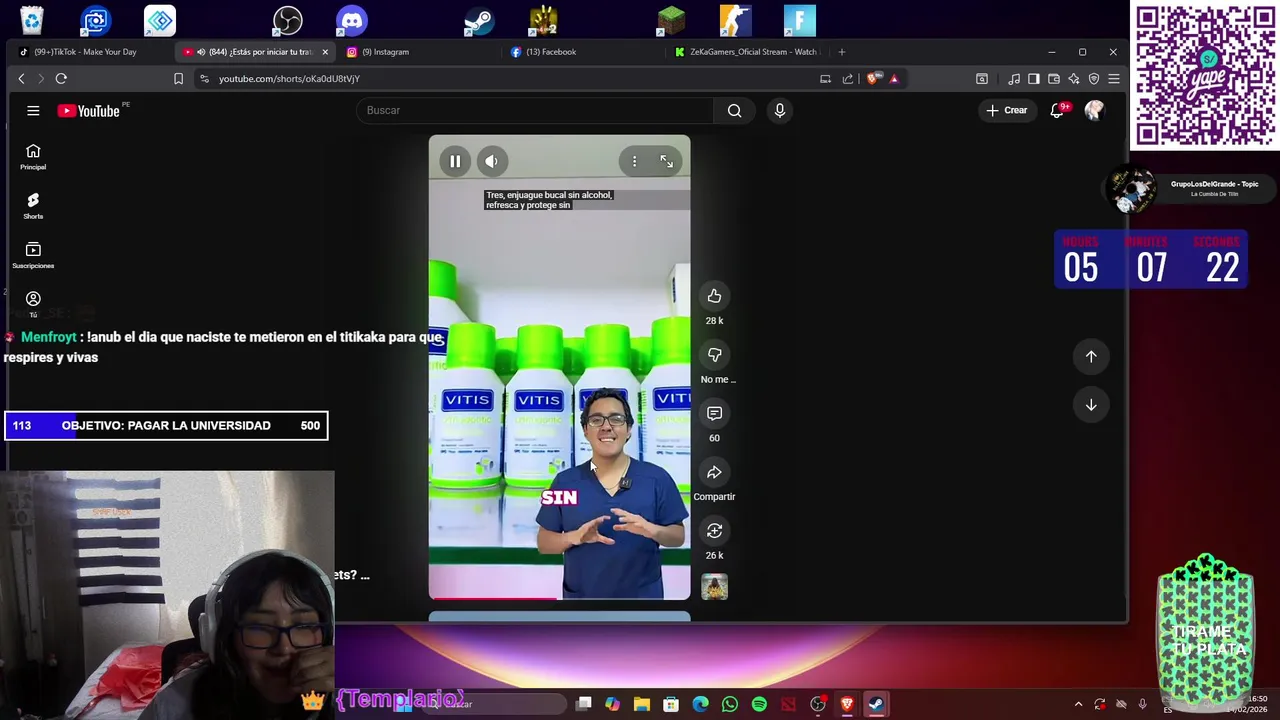Viewport: 1280px width, 720px height.
Task: Open Brave Wallet
Action: click(1054, 79)
